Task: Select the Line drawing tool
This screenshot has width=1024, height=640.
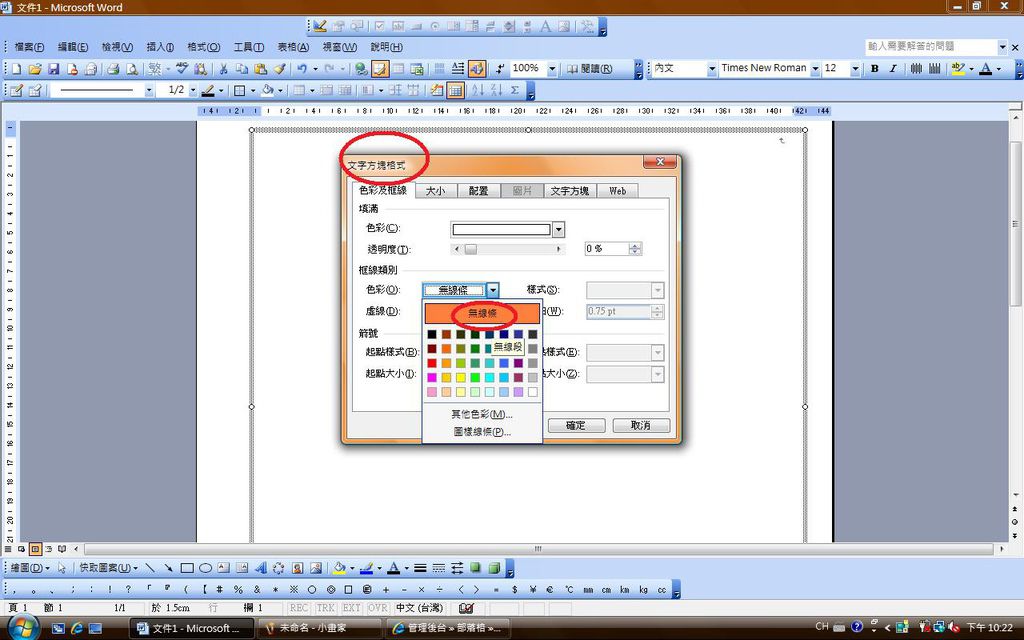Action: pos(150,568)
